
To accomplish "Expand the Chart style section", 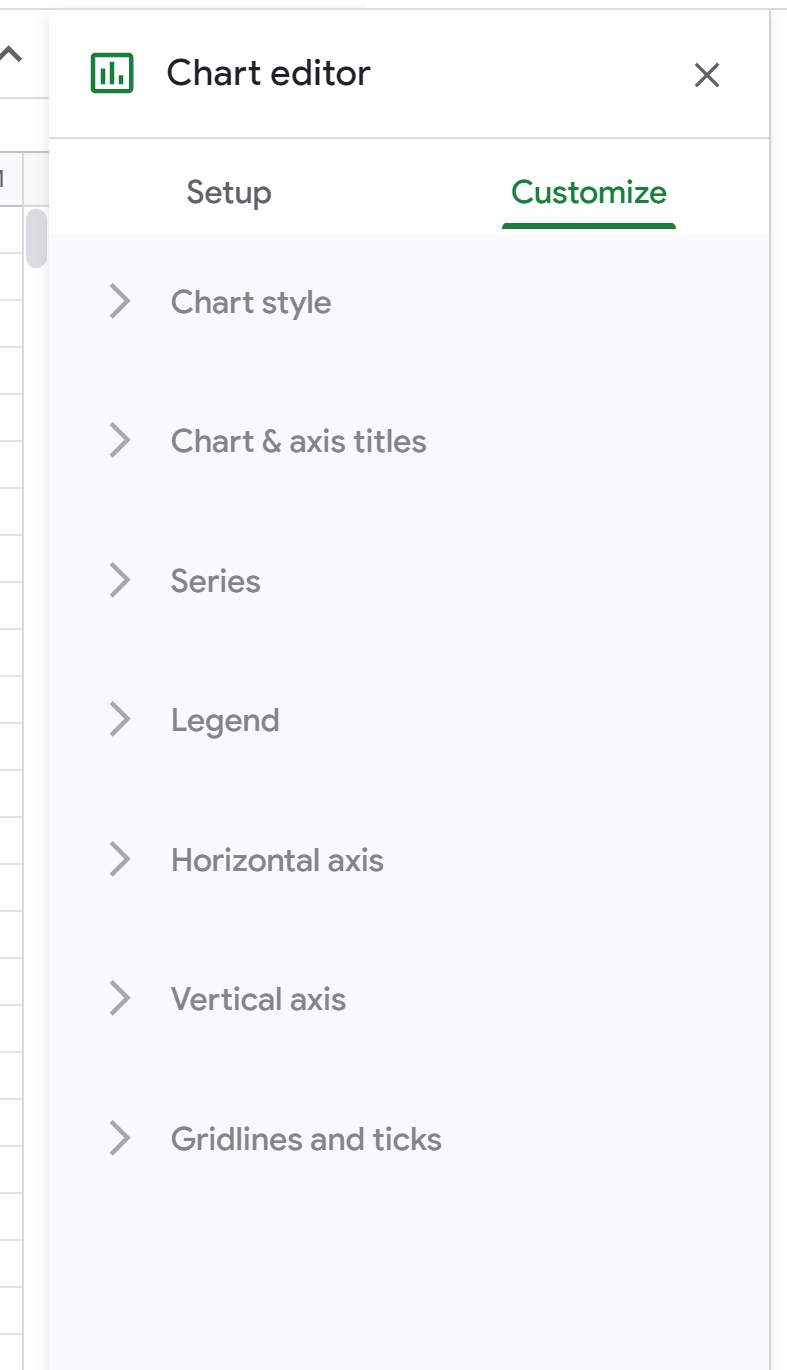I will coord(251,302).
